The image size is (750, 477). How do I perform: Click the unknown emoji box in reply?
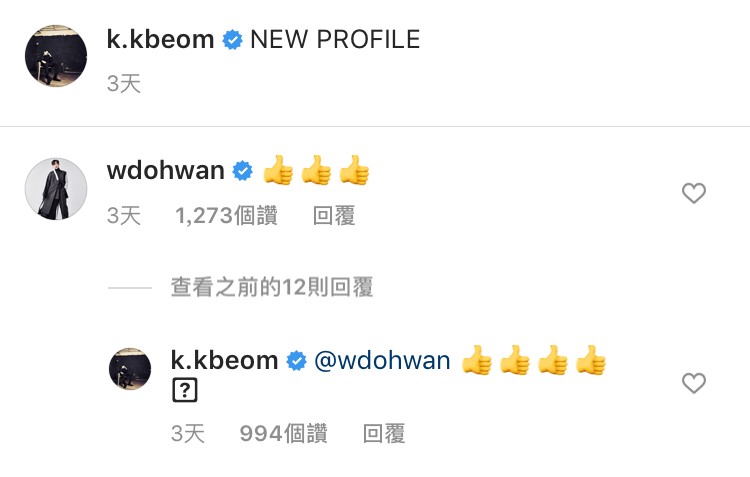coord(184,390)
